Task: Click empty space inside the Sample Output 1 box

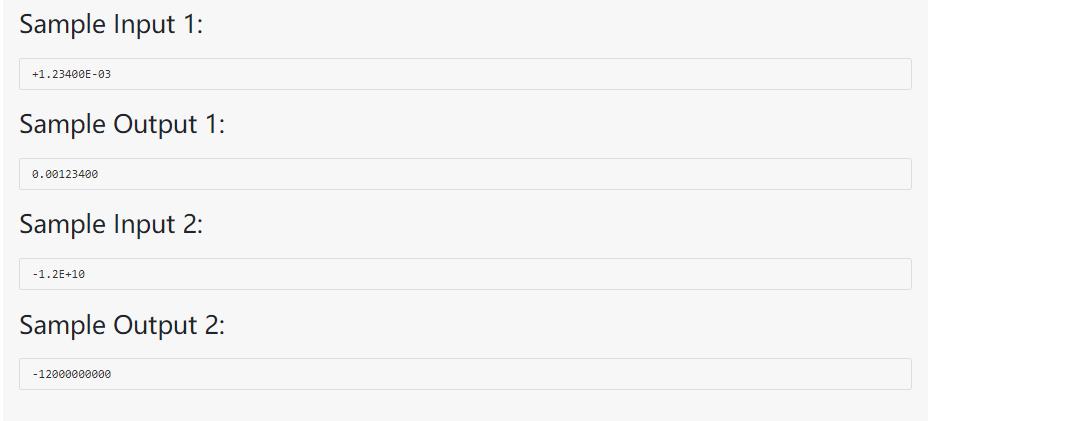Action: click(500, 174)
